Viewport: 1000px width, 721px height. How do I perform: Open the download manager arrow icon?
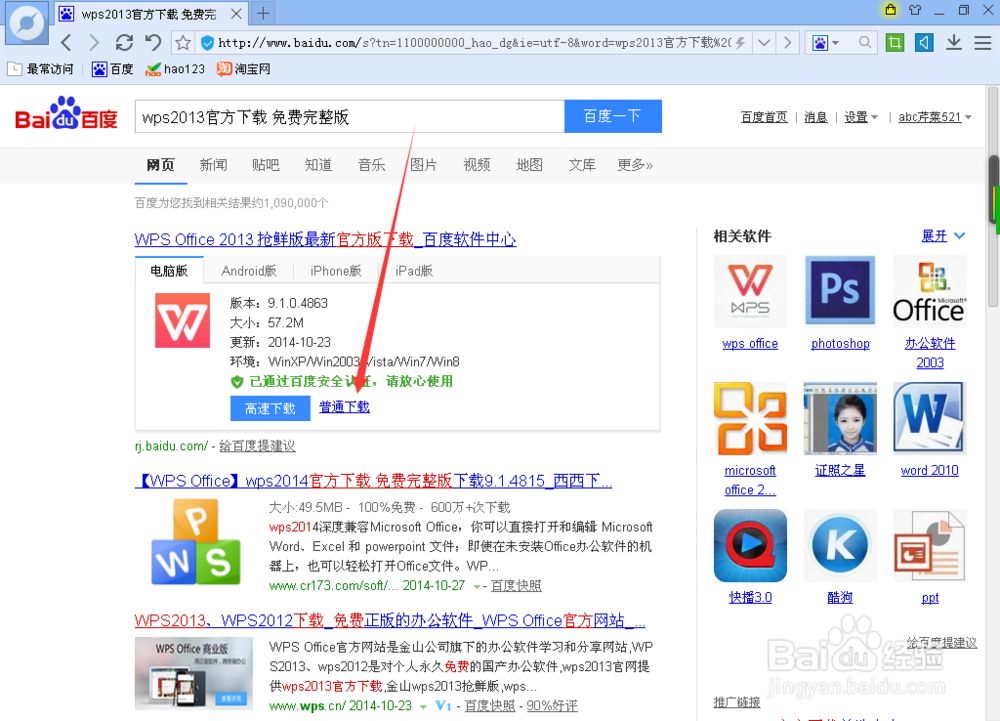(x=952, y=43)
